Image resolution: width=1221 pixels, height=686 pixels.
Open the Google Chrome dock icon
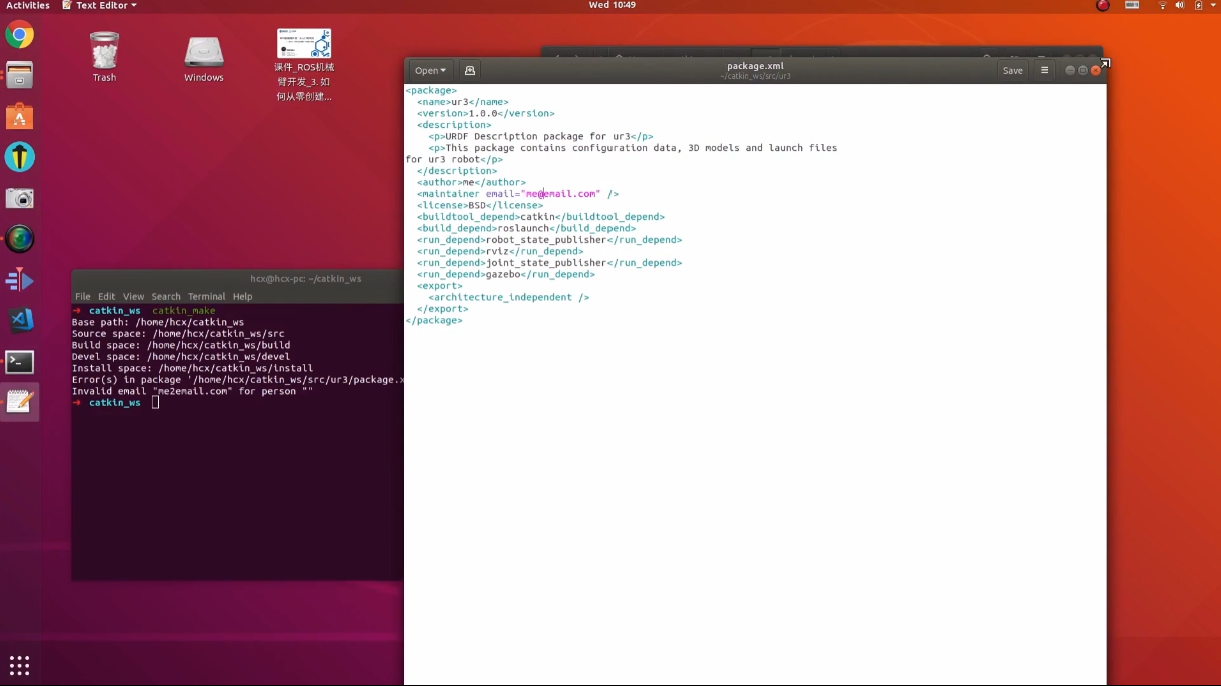[19, 36]
